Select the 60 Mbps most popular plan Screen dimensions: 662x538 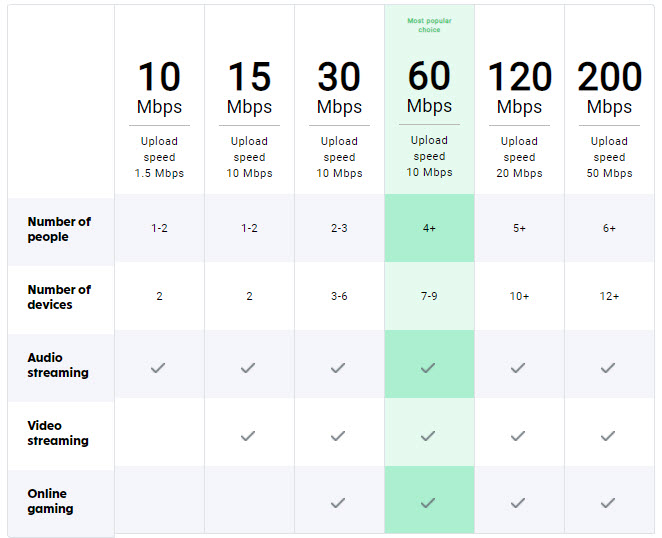point(429,86)
